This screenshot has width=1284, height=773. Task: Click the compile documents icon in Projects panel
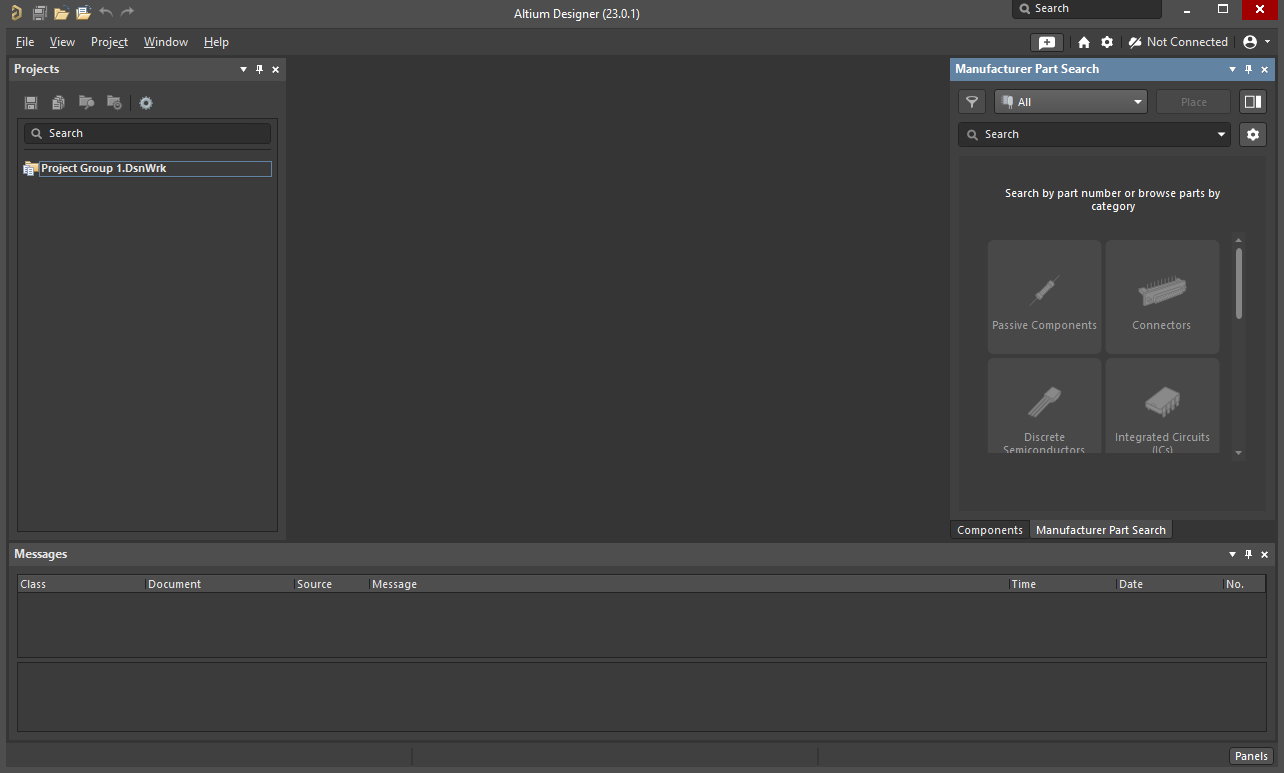pos(59,103)
